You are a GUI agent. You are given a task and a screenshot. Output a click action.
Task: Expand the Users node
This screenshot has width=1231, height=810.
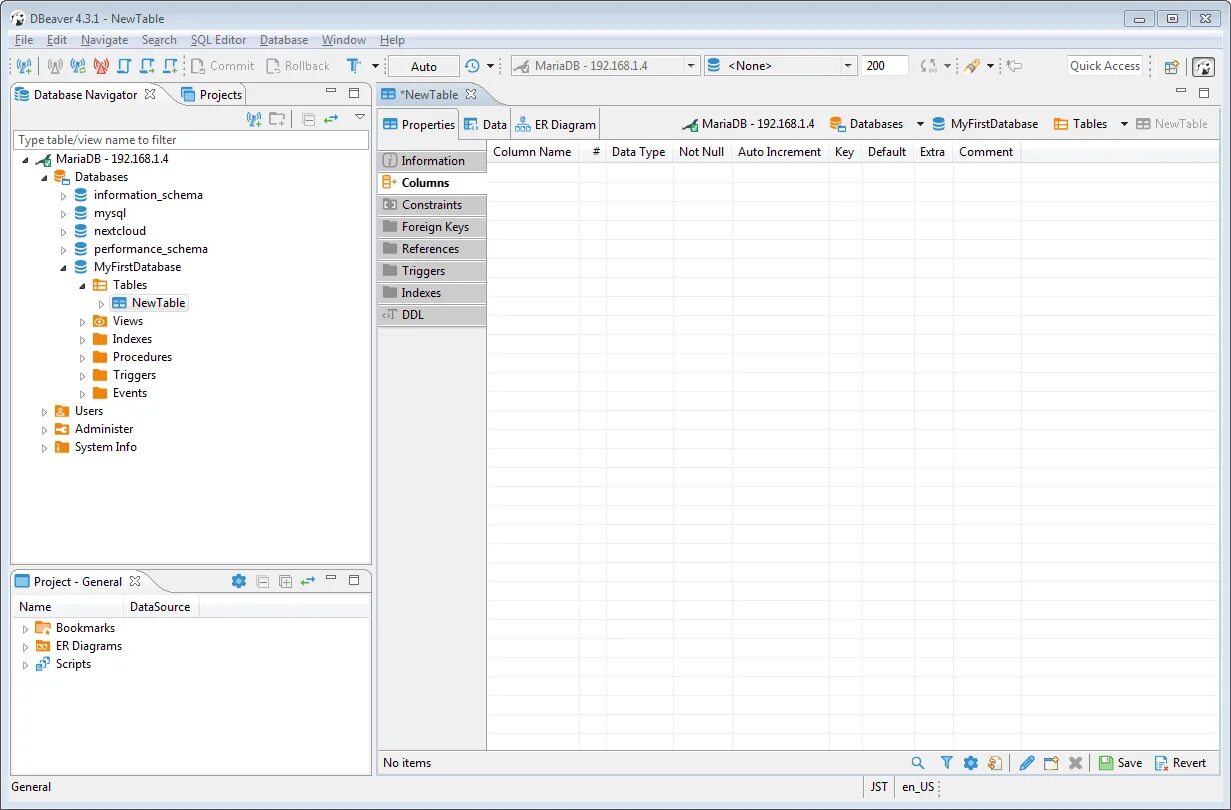click(44, 412)
